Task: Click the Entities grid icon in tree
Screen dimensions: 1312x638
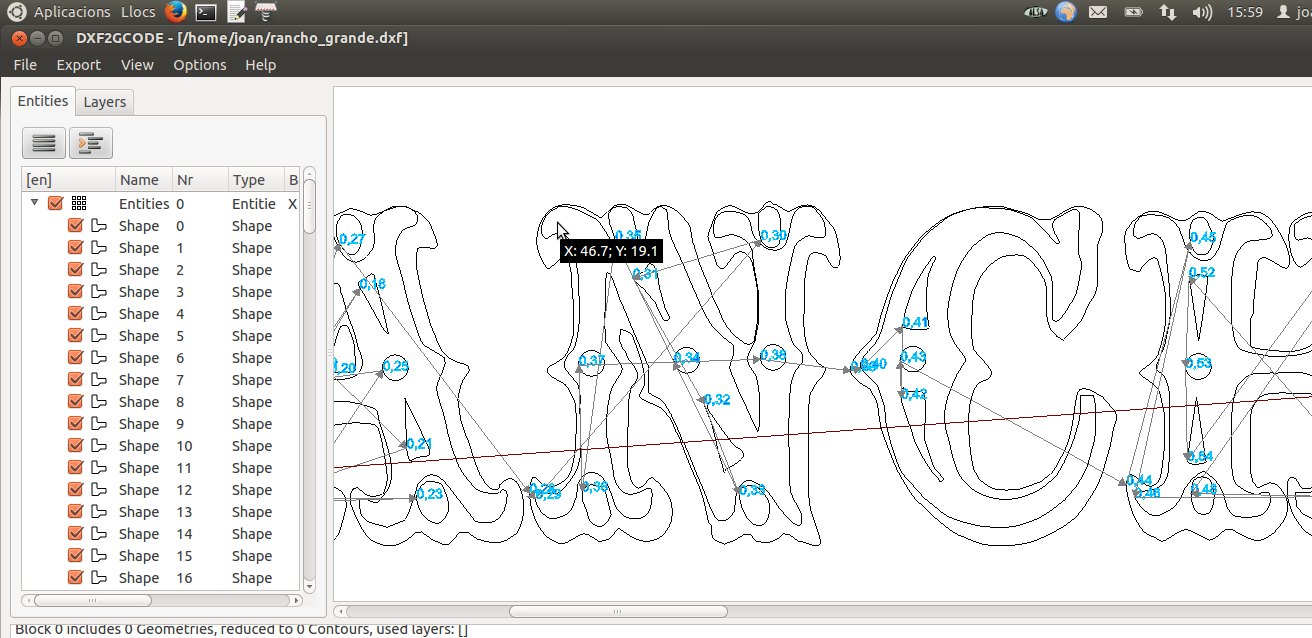Action: [79, 203]
